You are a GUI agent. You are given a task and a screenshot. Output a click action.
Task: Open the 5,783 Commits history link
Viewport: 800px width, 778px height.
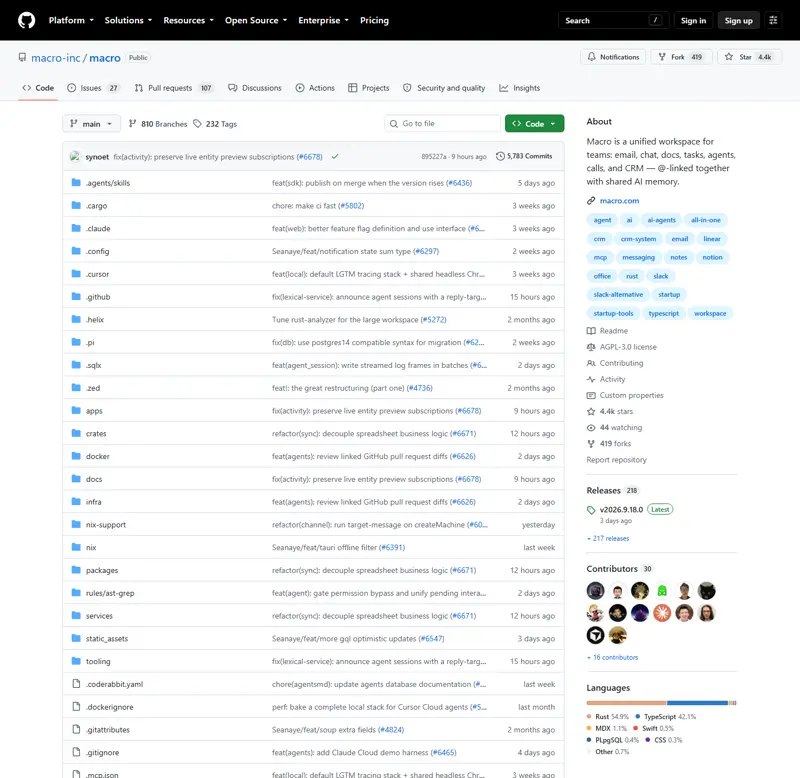point(524,156)
